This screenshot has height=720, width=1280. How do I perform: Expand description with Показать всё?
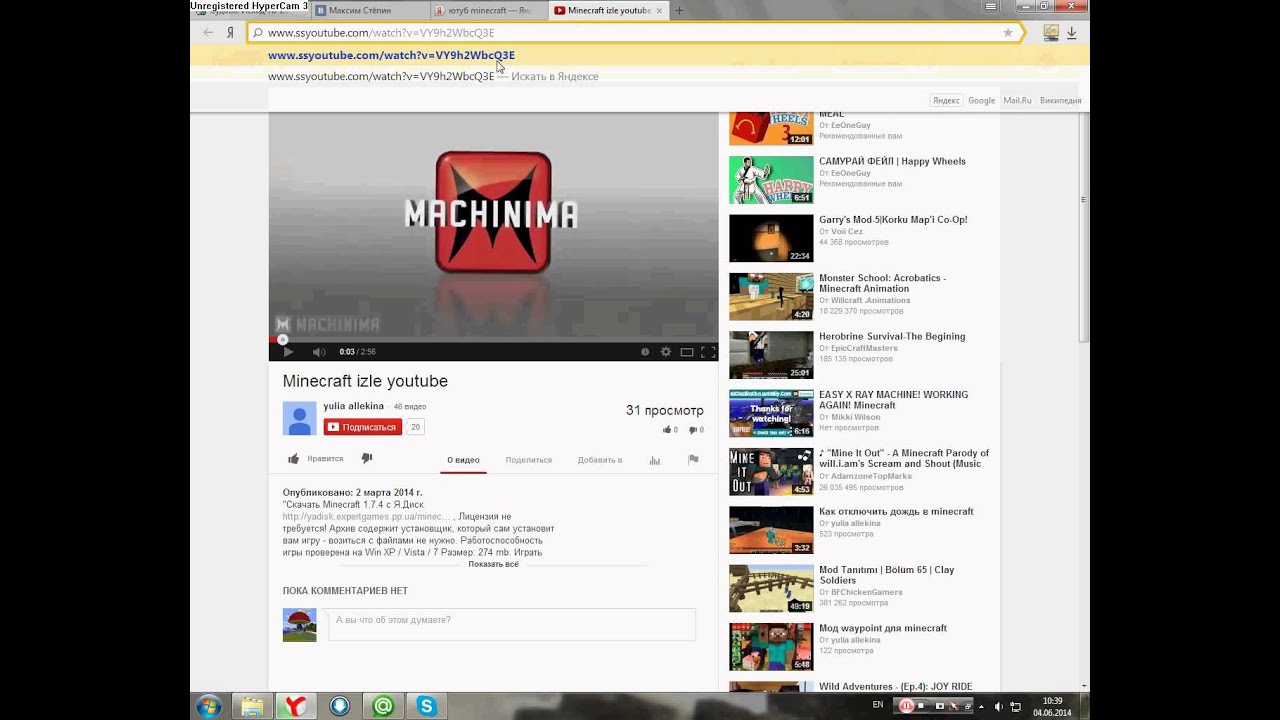tap(493, 564)
